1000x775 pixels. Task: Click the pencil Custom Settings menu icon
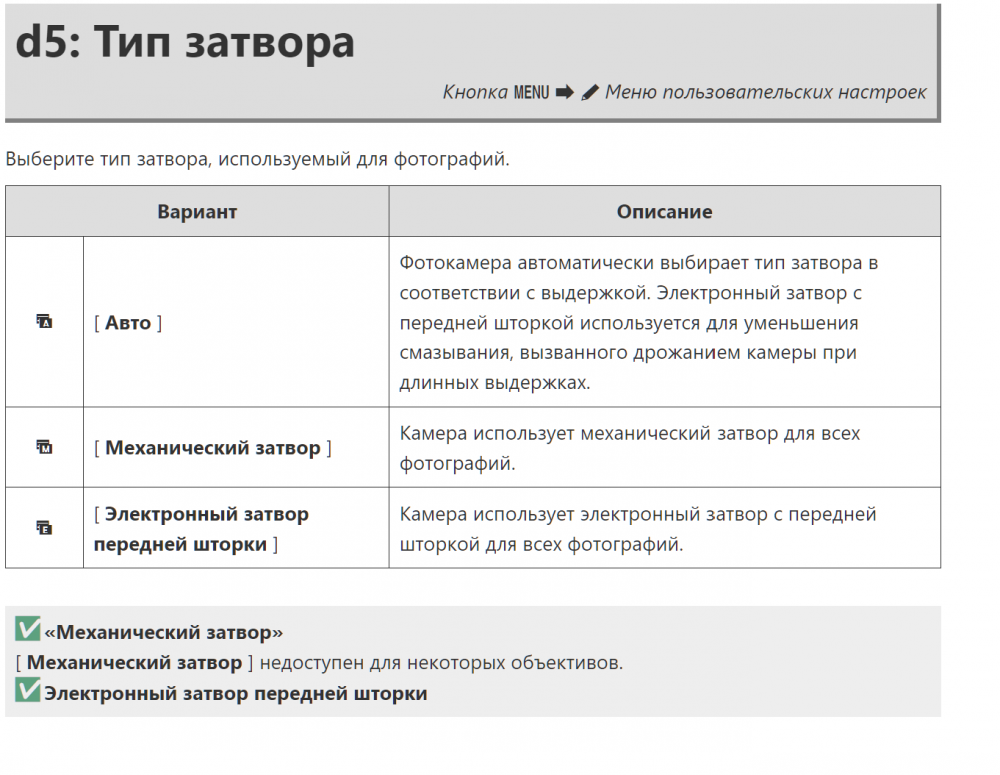[590, 92]
